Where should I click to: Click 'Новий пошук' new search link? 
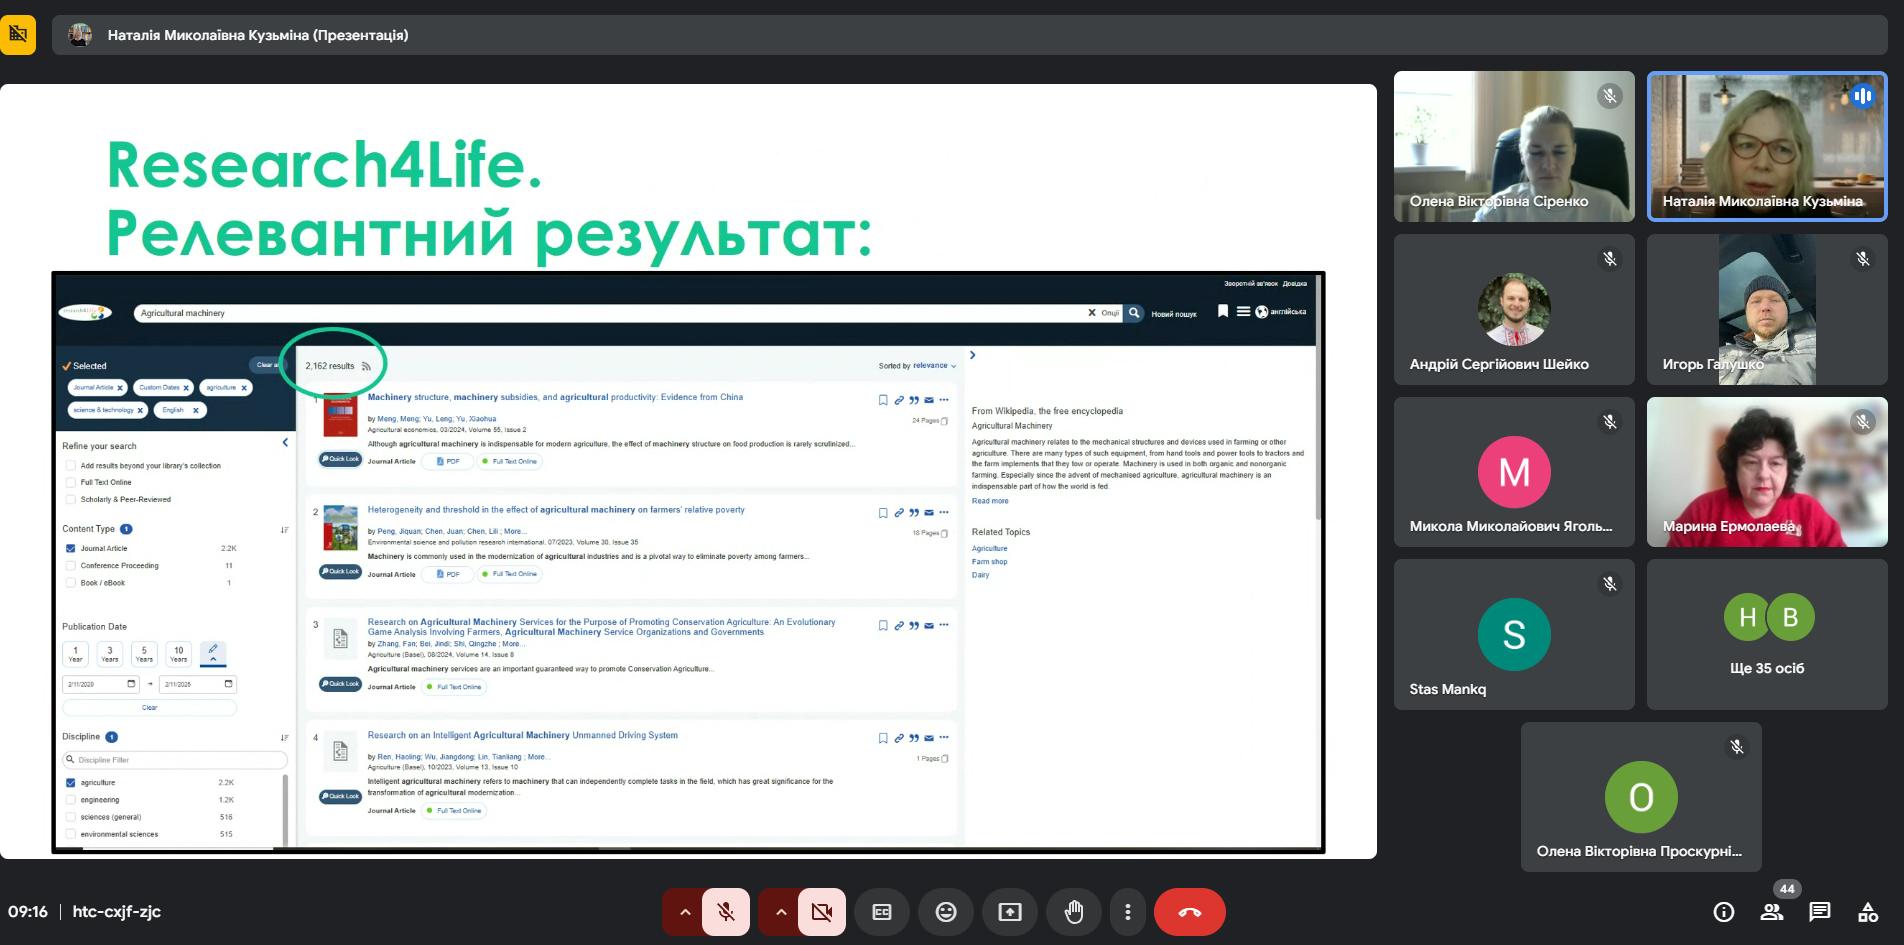coord(1174,314)
